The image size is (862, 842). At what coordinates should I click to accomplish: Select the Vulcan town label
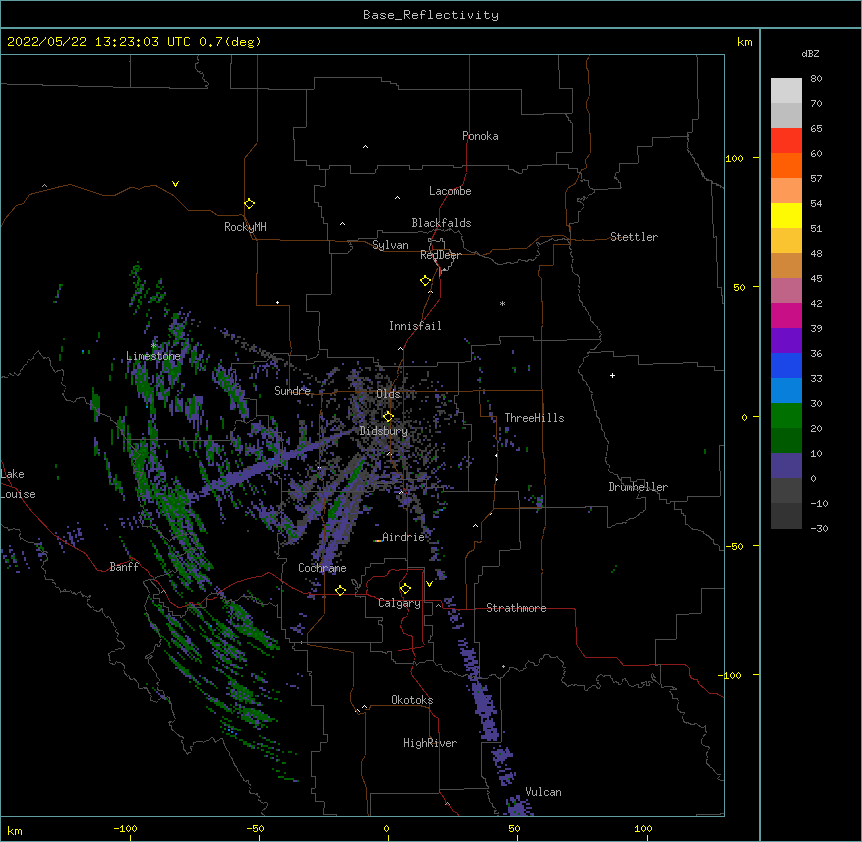[x=543, y=792]
